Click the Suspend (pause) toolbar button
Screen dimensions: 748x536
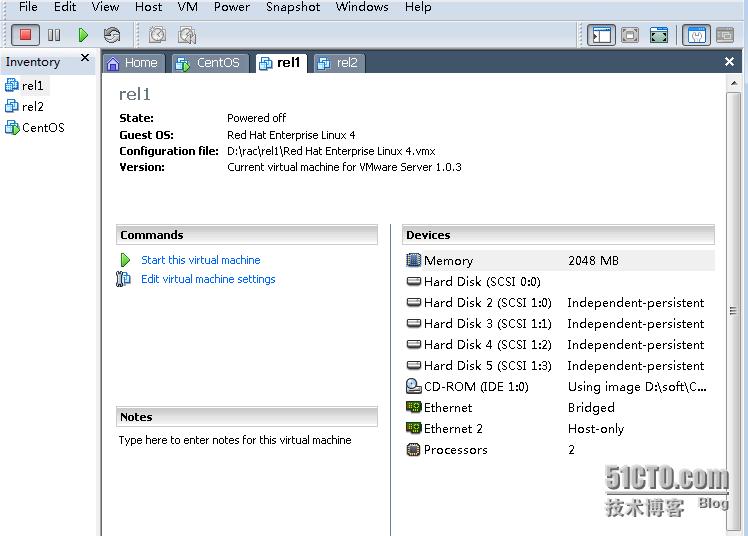(54, 35)
